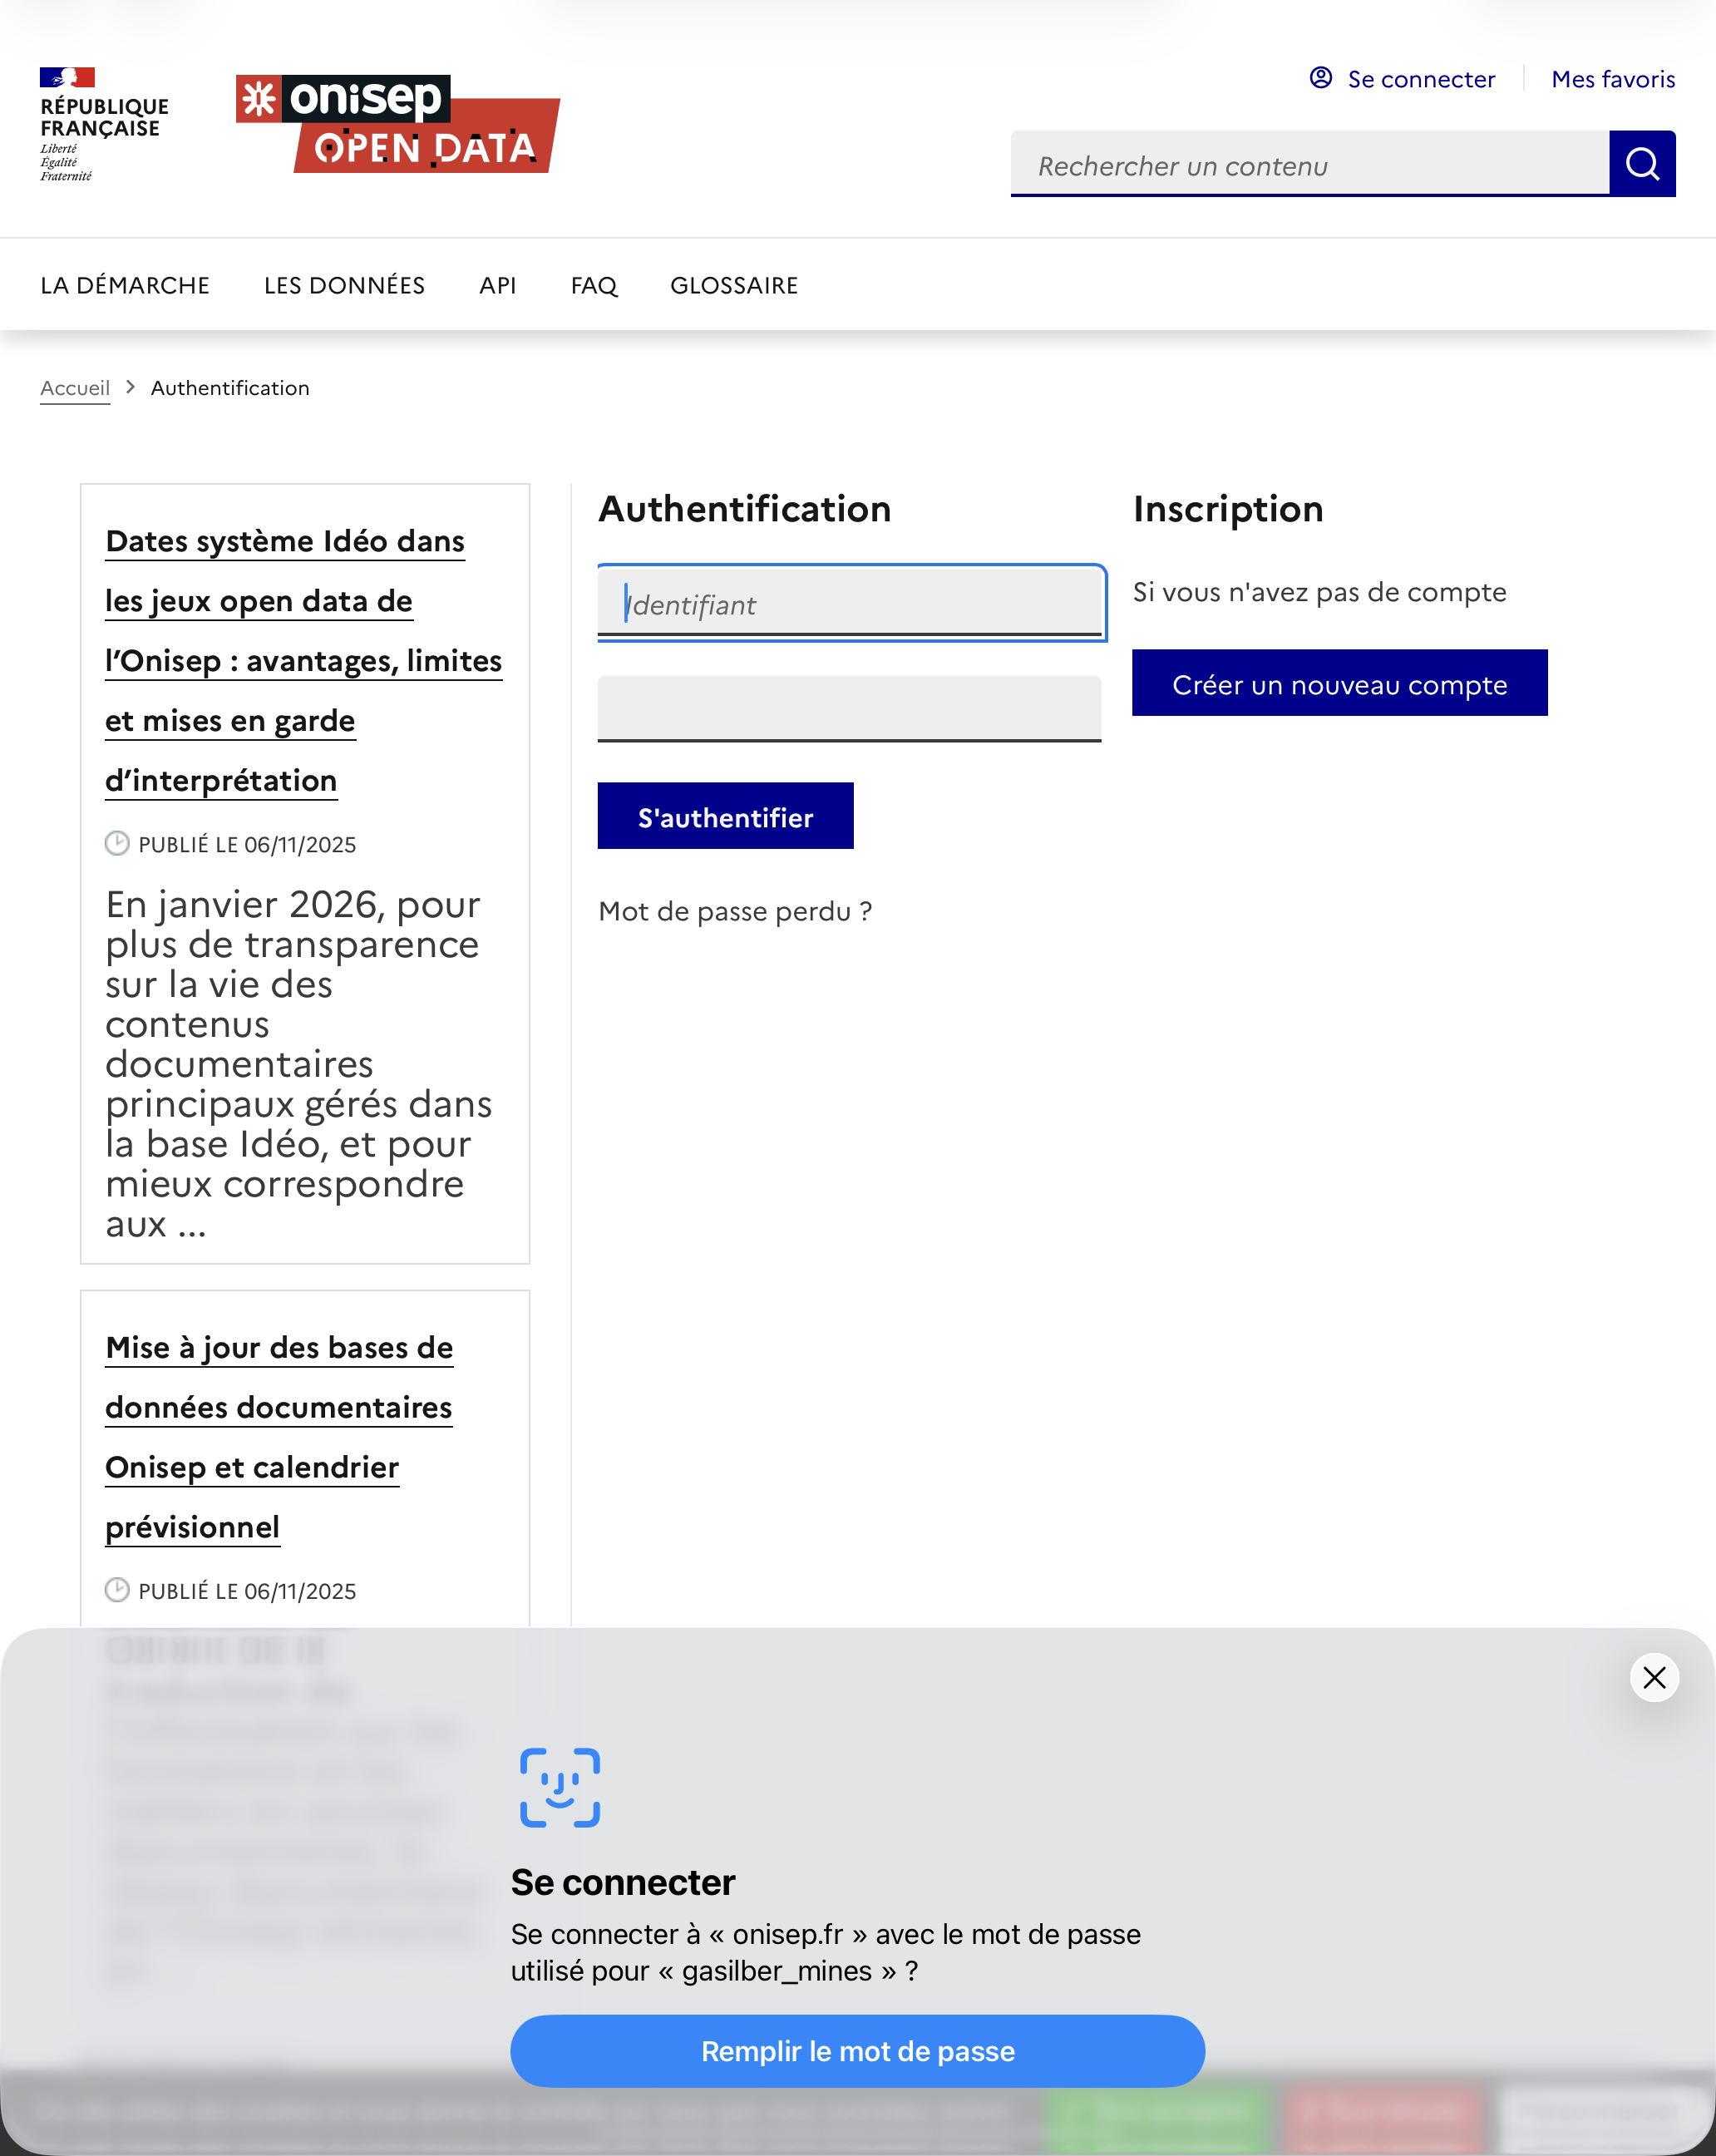
Task: Go to Mes favoris
Action: [x=1612, y=79]
